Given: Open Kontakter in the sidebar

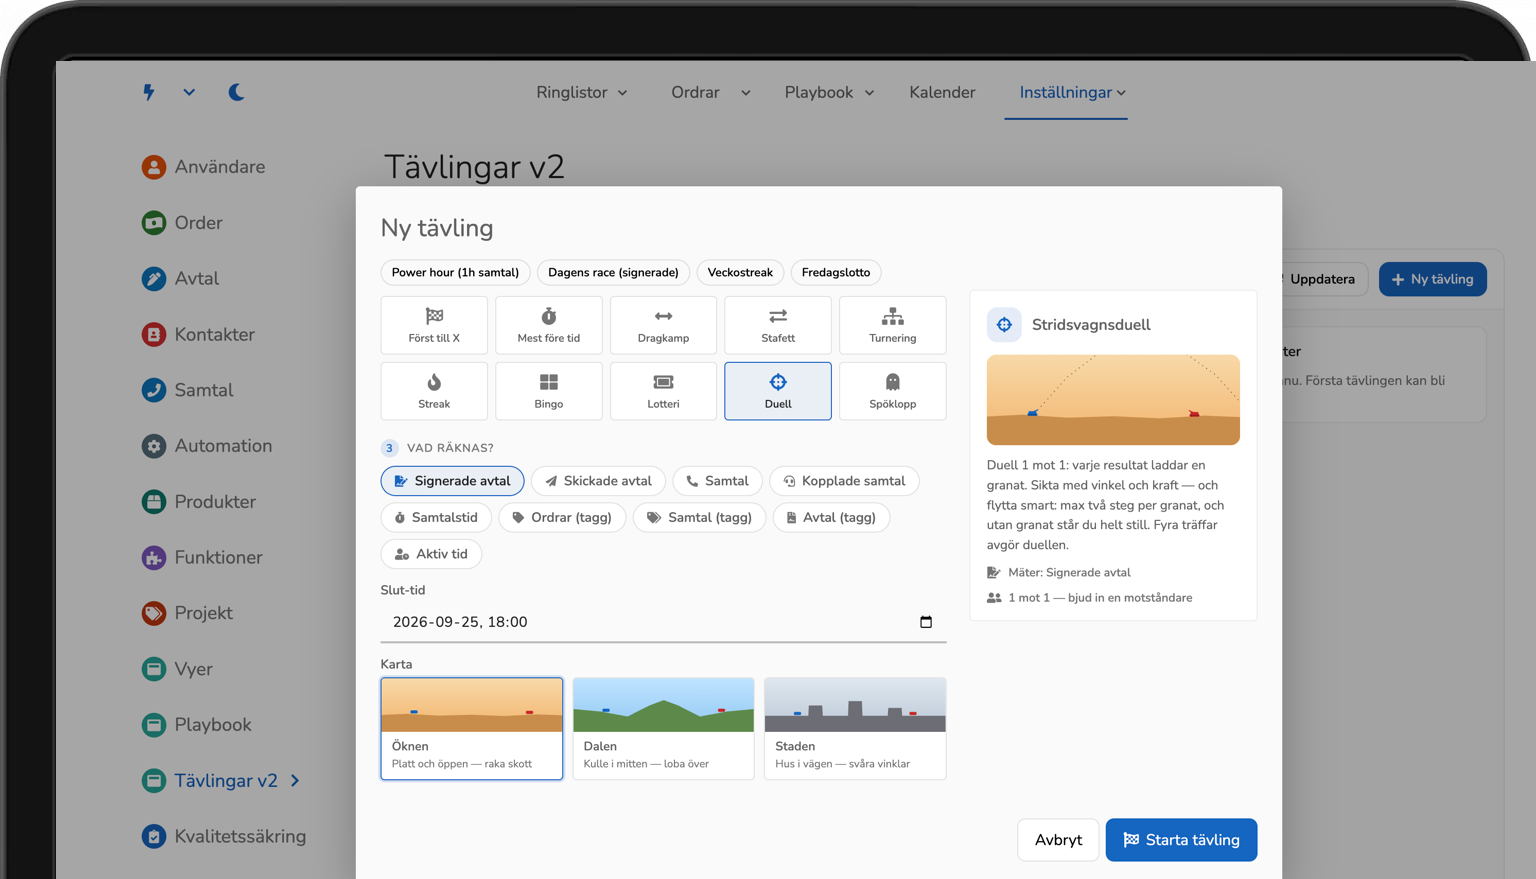Looking at the screenshot, I should (198, 334).
